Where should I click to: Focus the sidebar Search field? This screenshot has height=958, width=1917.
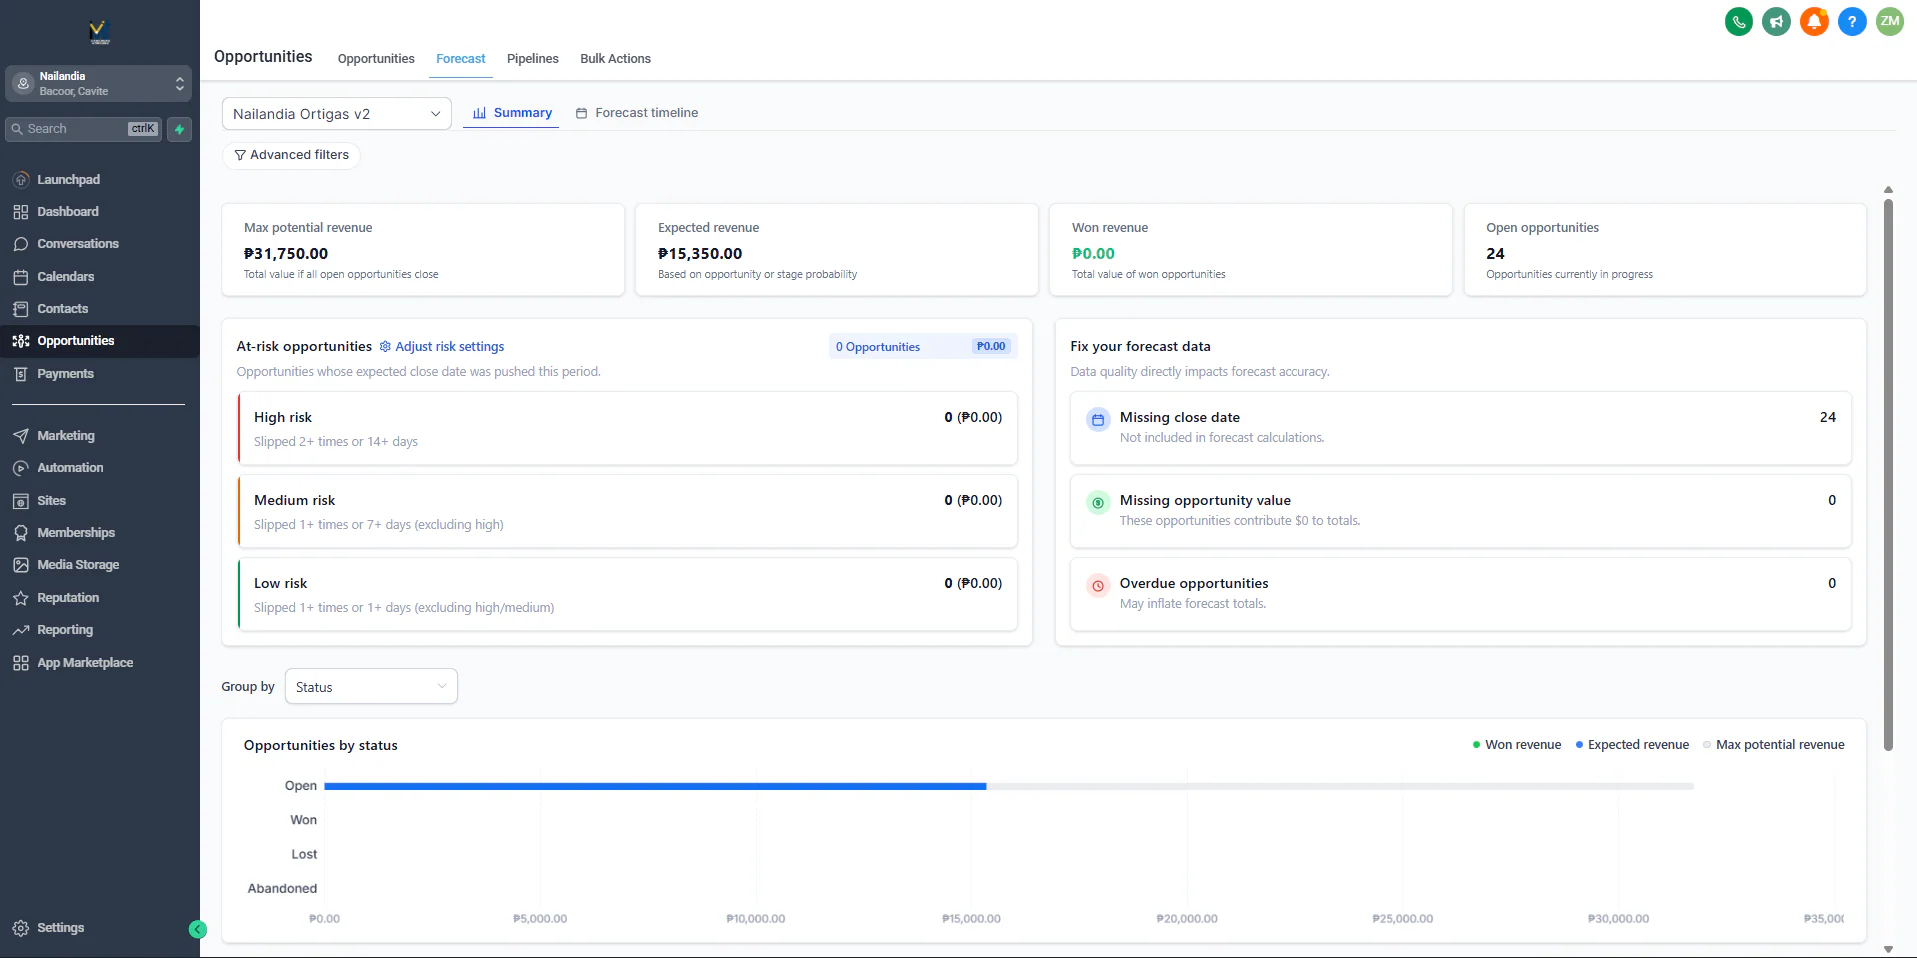[x=84, y=129]
